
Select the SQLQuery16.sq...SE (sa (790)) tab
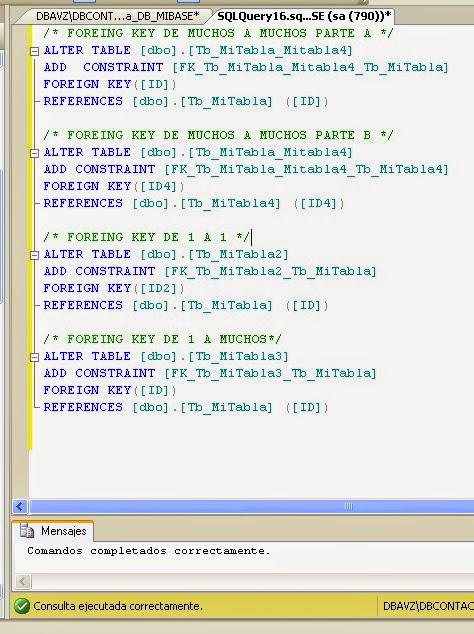tap(304, 16)
